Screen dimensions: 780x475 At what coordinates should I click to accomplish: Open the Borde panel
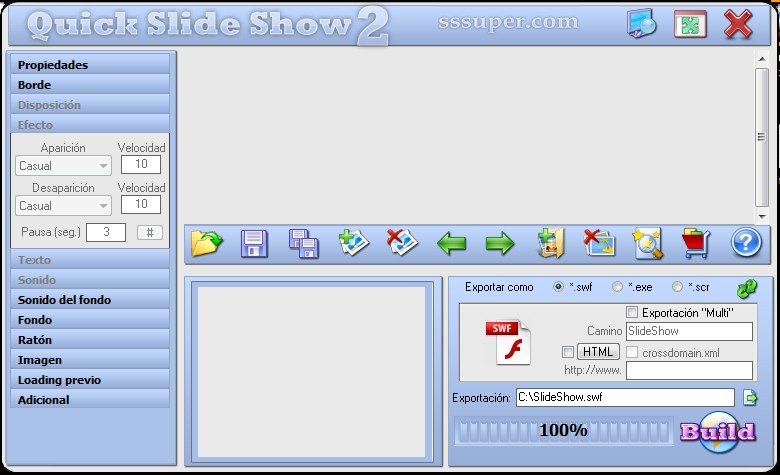click(x=90, y=85)
